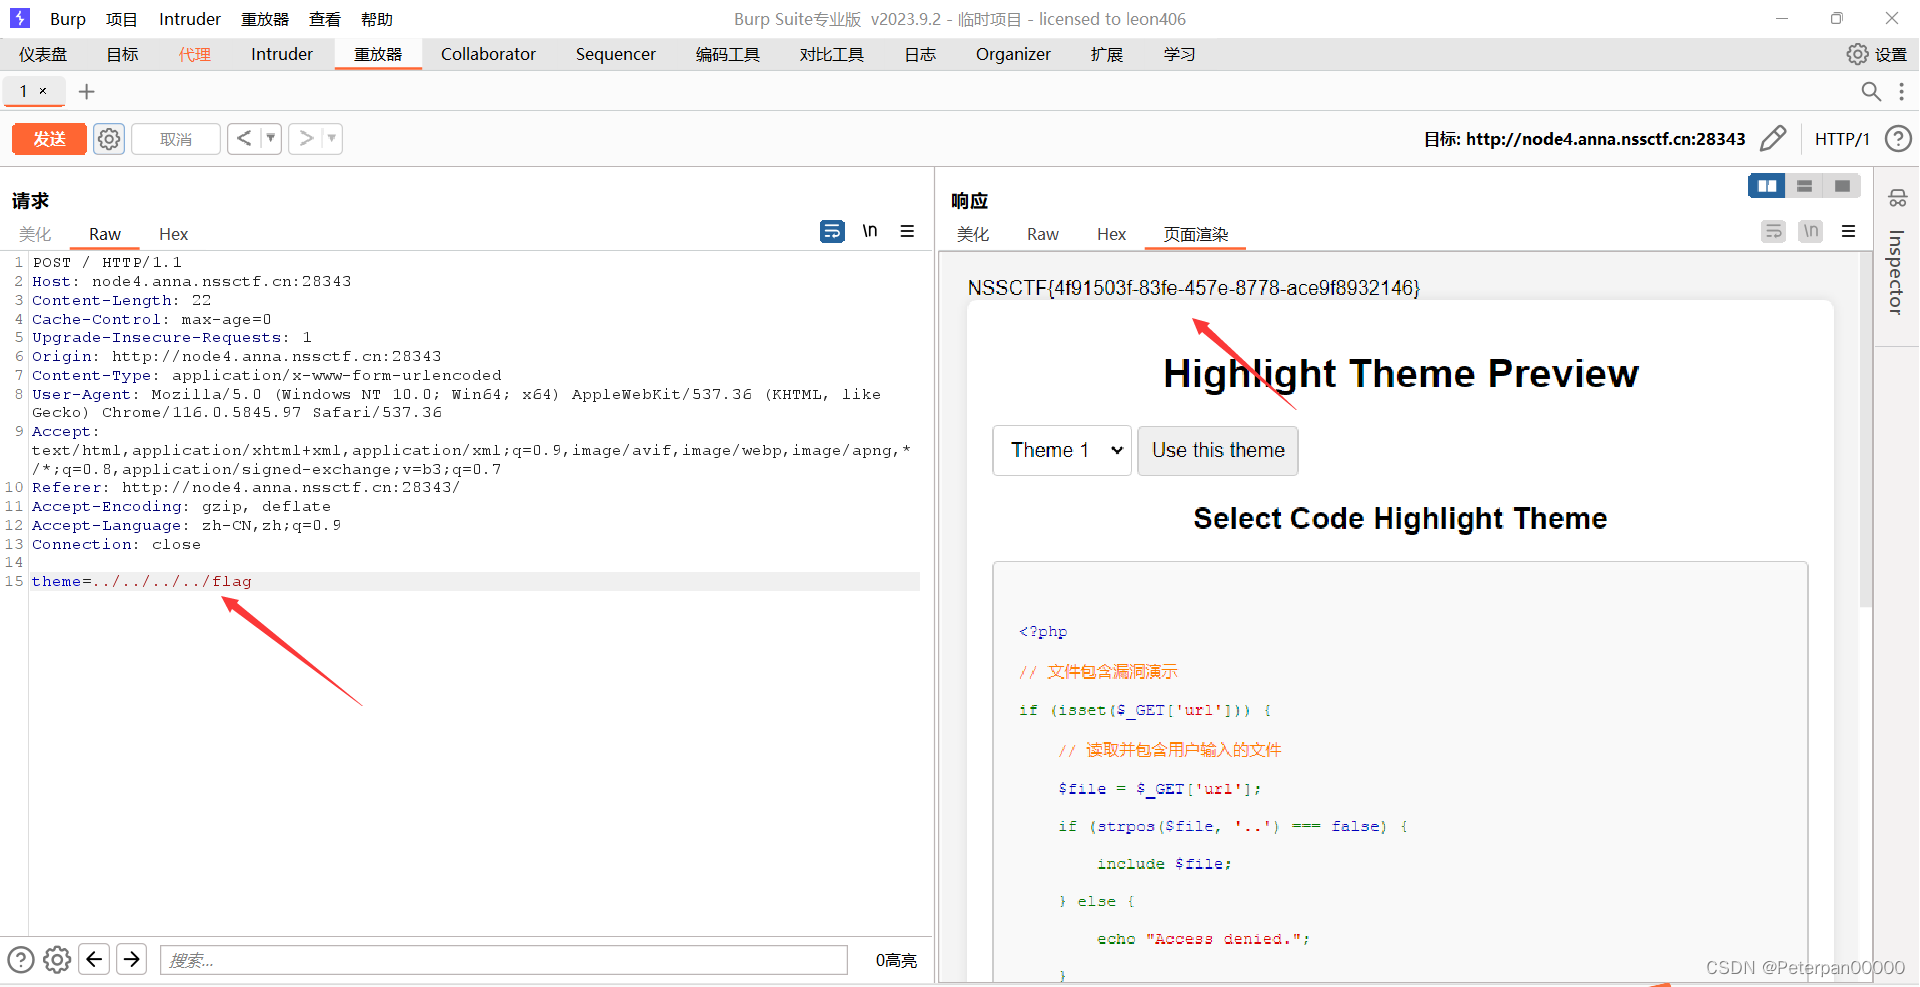Open the help question mark near HTTP/1
Screen dimensions: 1920x987
pyautogui.click(x=1897, y=138)
